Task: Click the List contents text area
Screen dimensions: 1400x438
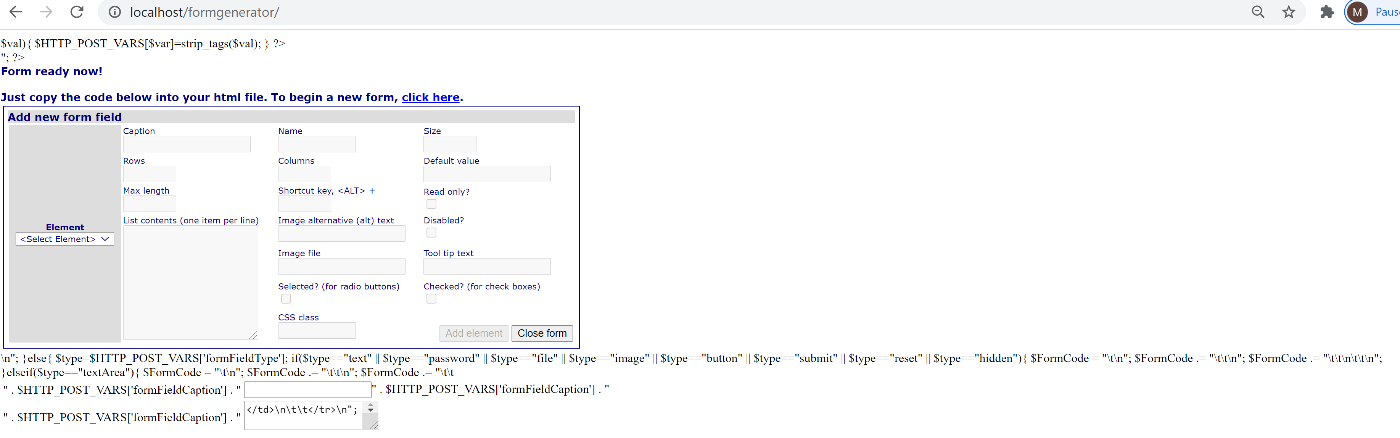Action: [190, 283]
